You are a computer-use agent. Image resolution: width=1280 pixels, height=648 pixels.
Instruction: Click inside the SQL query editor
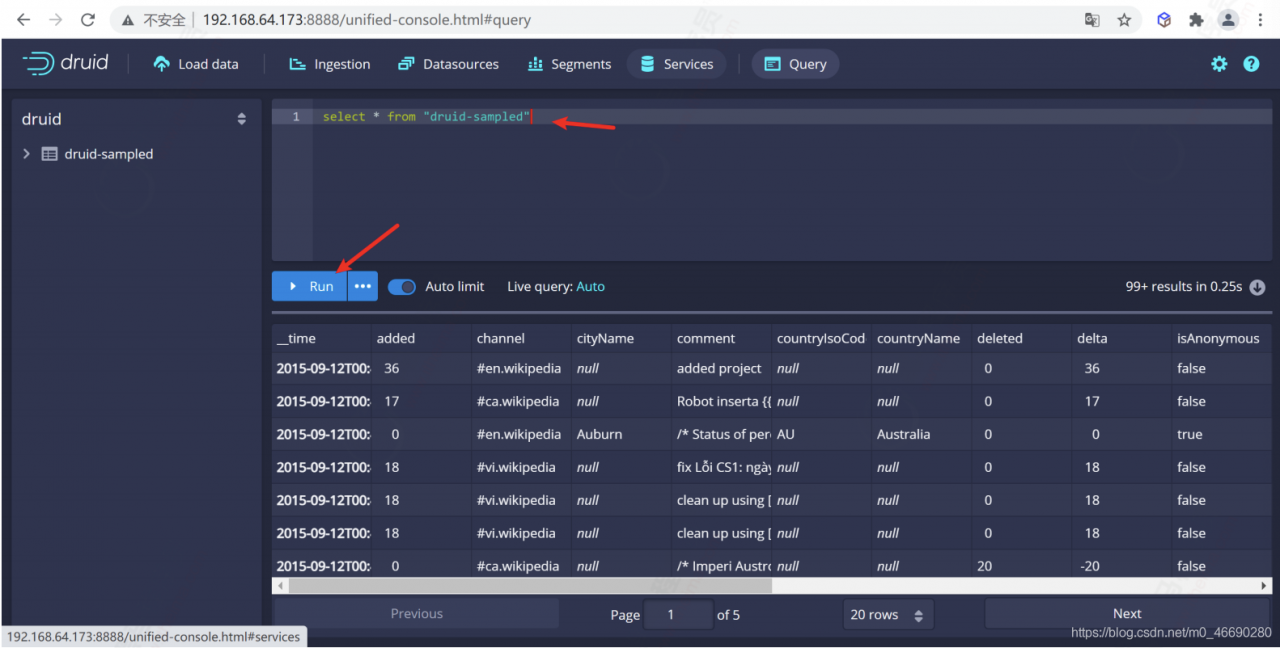771,180
